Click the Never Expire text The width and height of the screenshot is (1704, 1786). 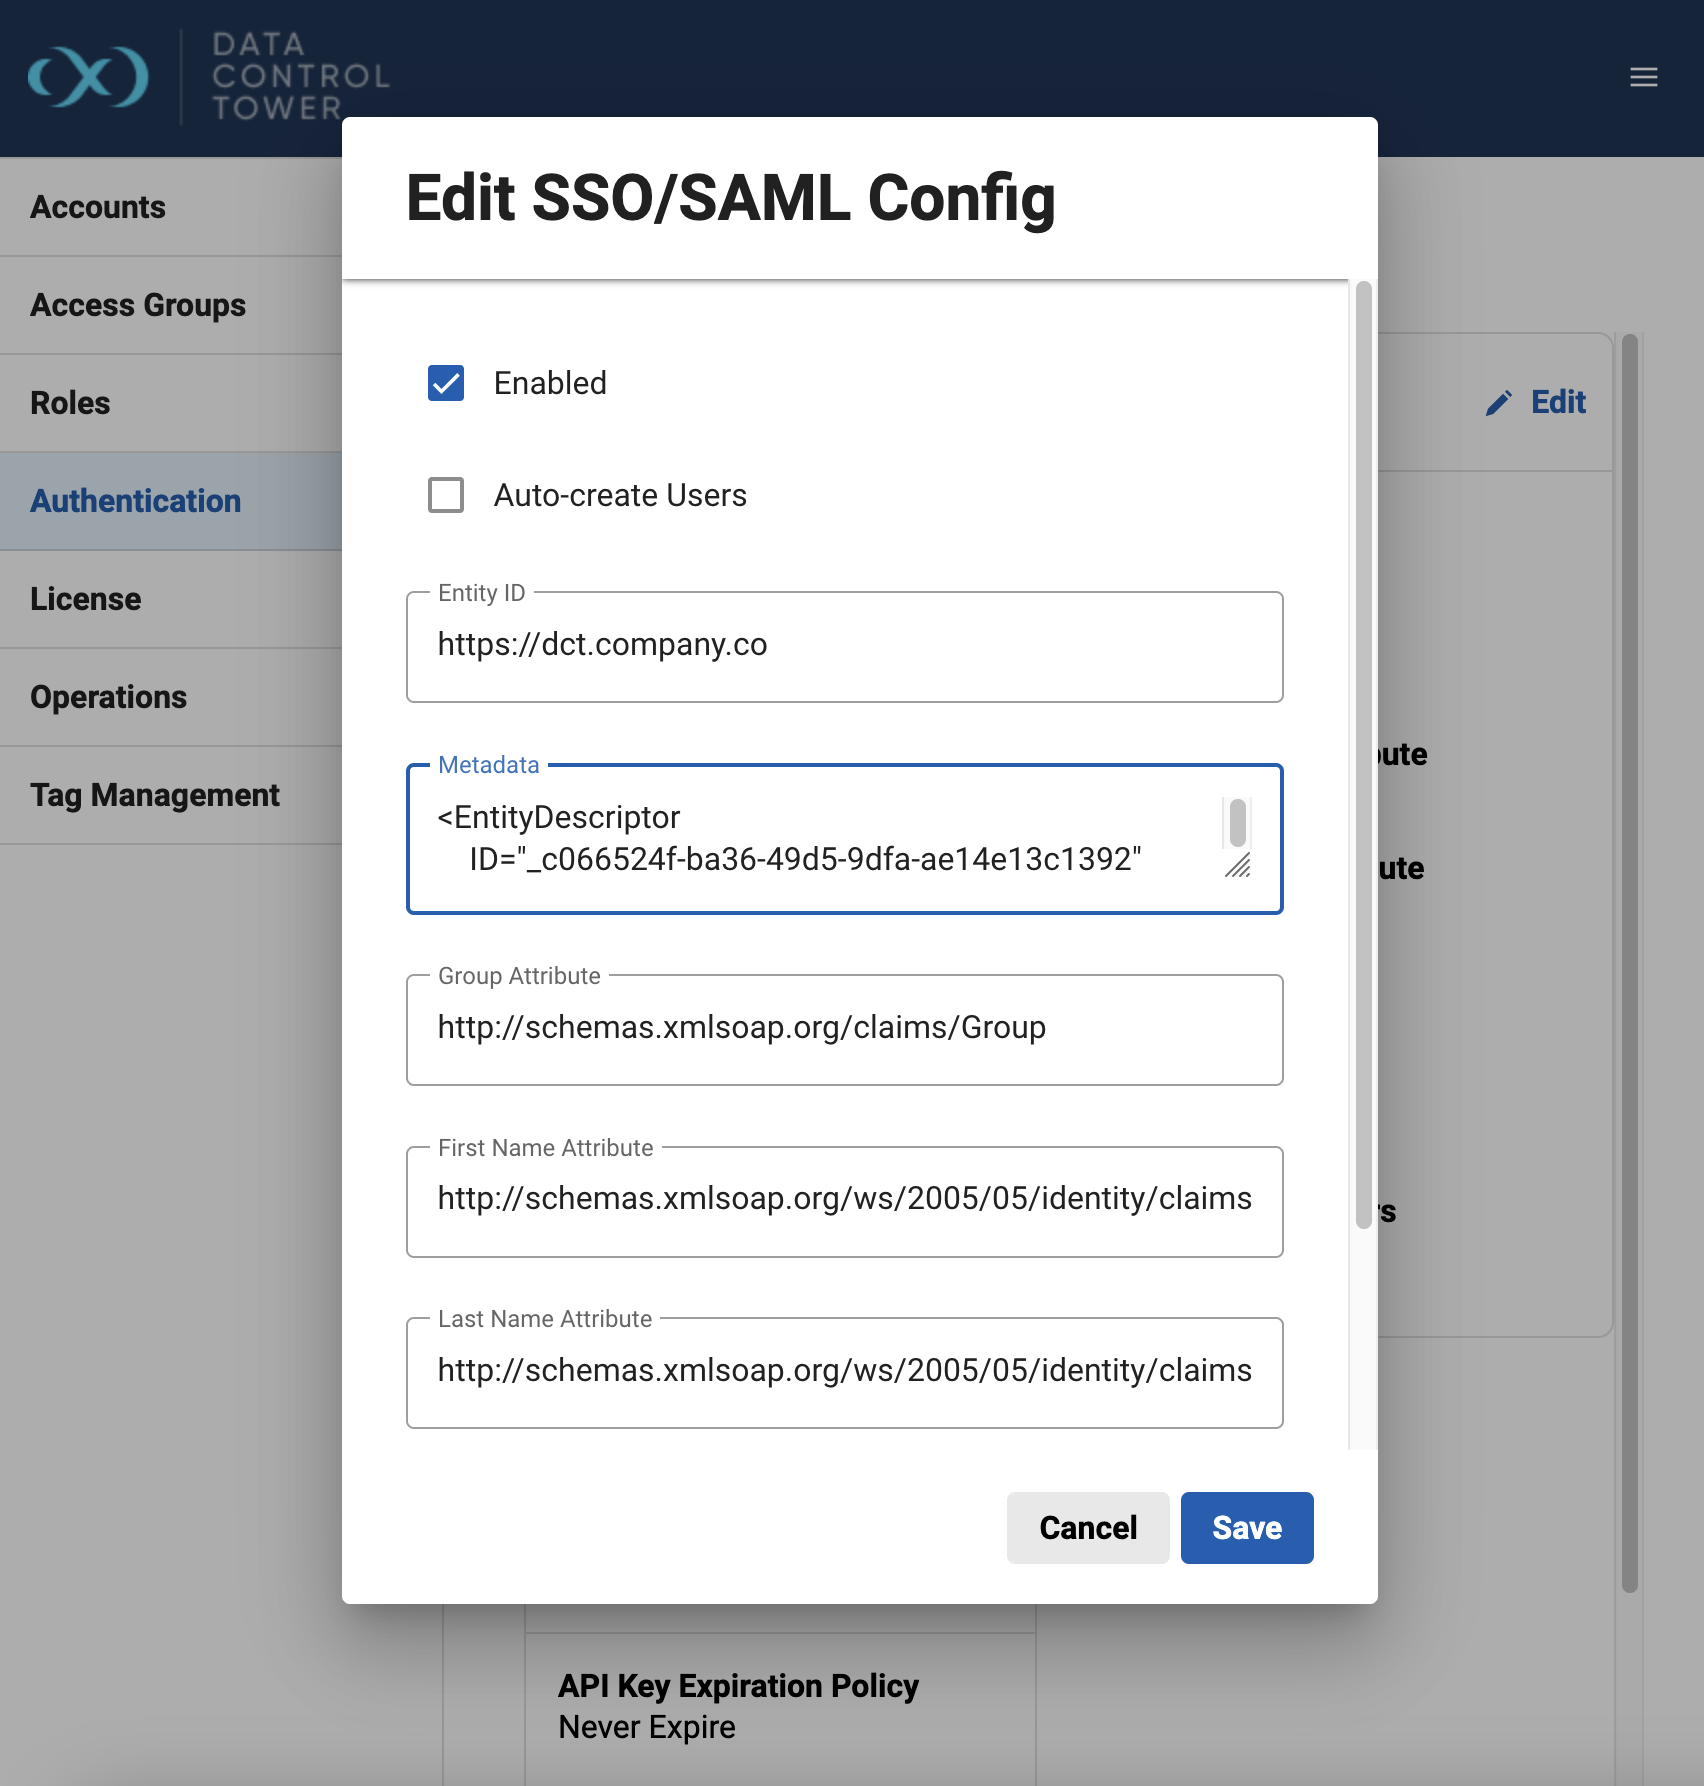tap(647, 1727)
